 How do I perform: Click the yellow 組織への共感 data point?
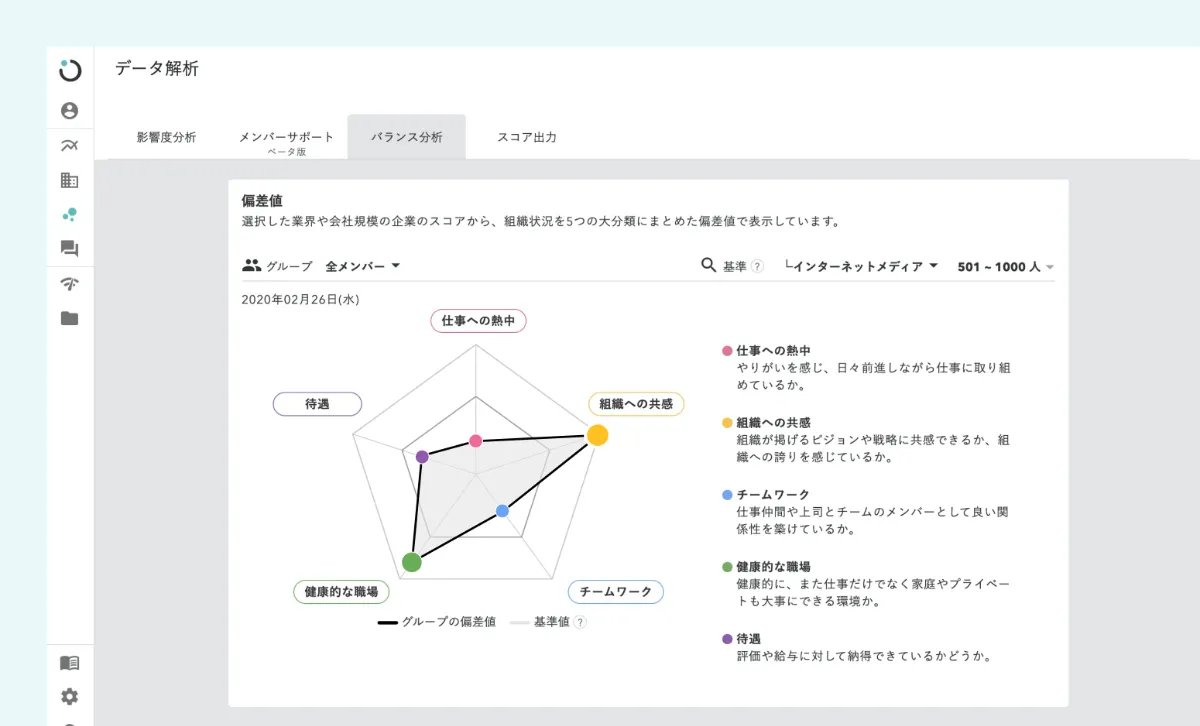[597, 435]
